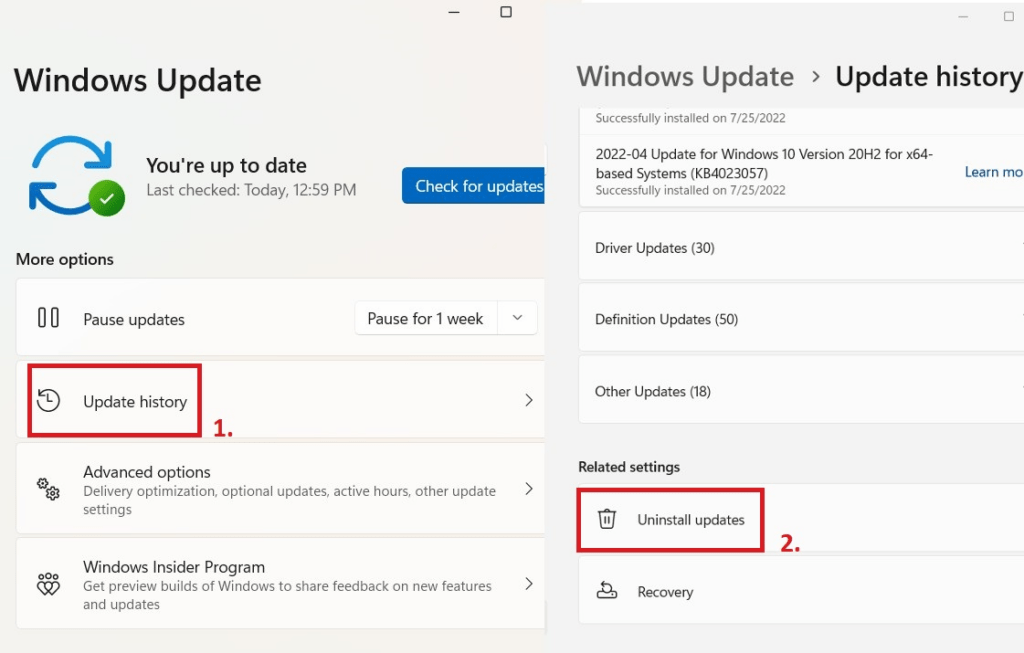
Task: Open the Pause for 1 week dropdown
Action: tap(518, 318)
